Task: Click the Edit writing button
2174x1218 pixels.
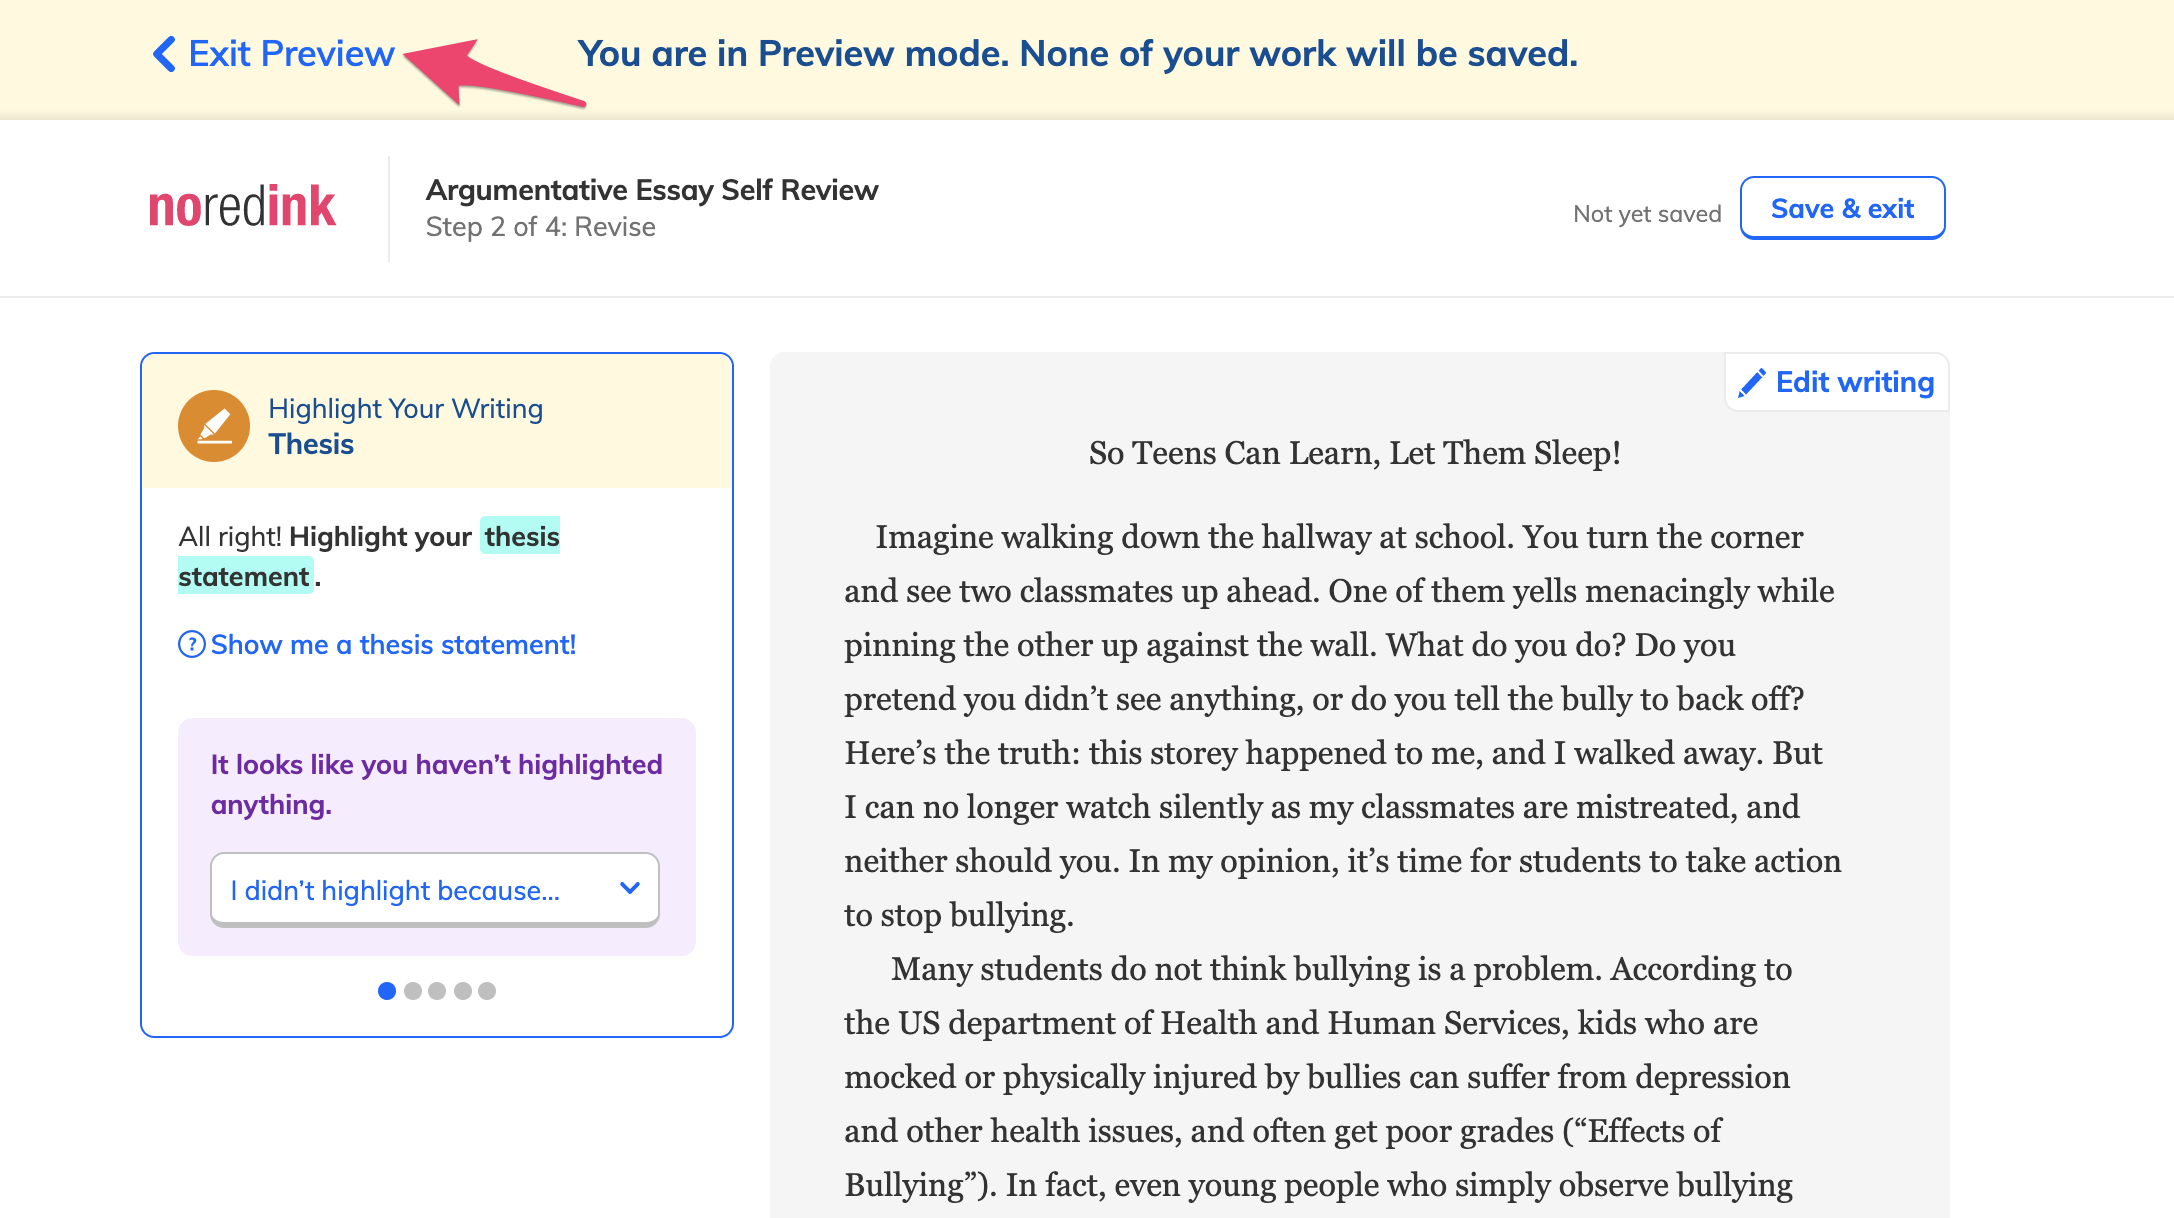Action: point(1837,382)
